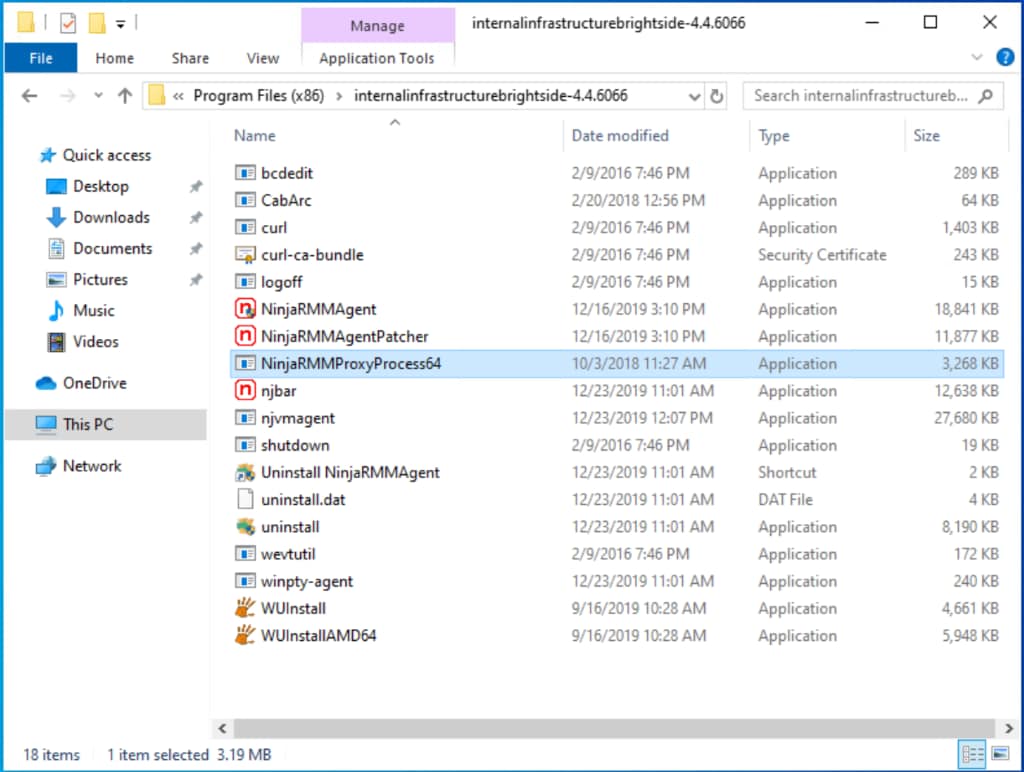
Task: Click the Up directory arrow
Action: point(124,96)
